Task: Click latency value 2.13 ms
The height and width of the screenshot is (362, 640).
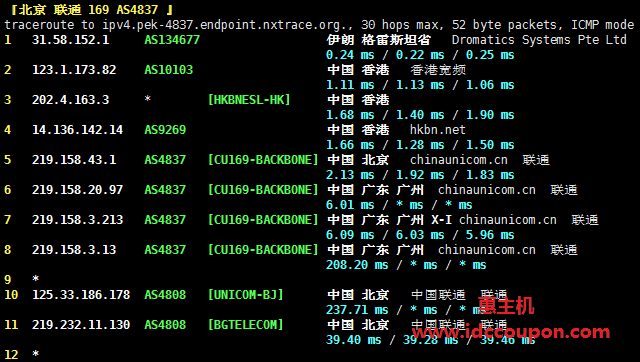Action: tap(350, 175)
